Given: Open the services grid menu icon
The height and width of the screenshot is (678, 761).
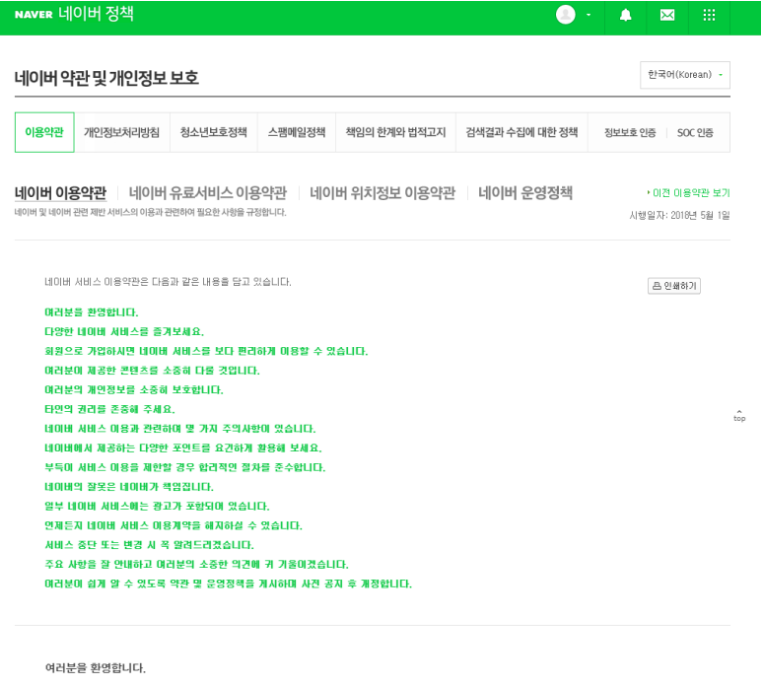Looking at the screenshot, I should pos(709,15).
